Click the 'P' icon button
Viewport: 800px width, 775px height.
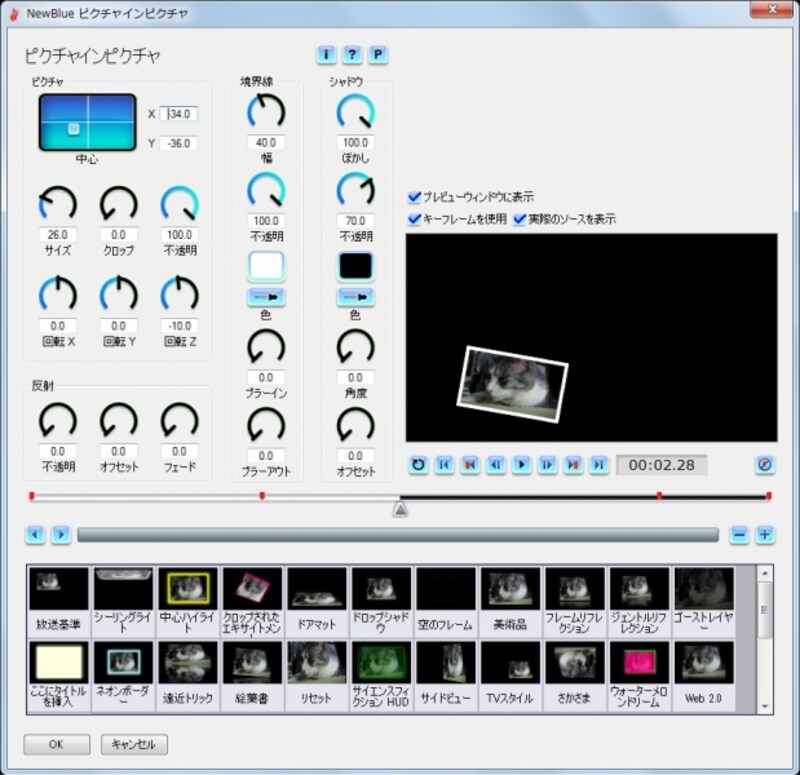pos(378,54)
